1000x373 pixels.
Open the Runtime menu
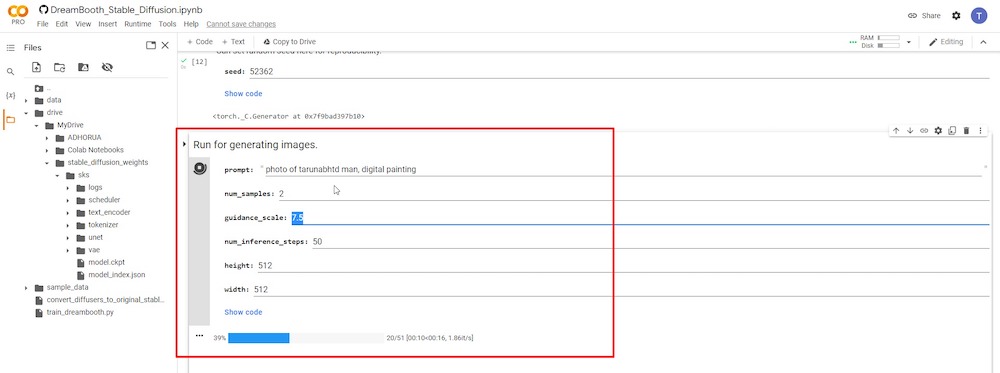(138, 24)
